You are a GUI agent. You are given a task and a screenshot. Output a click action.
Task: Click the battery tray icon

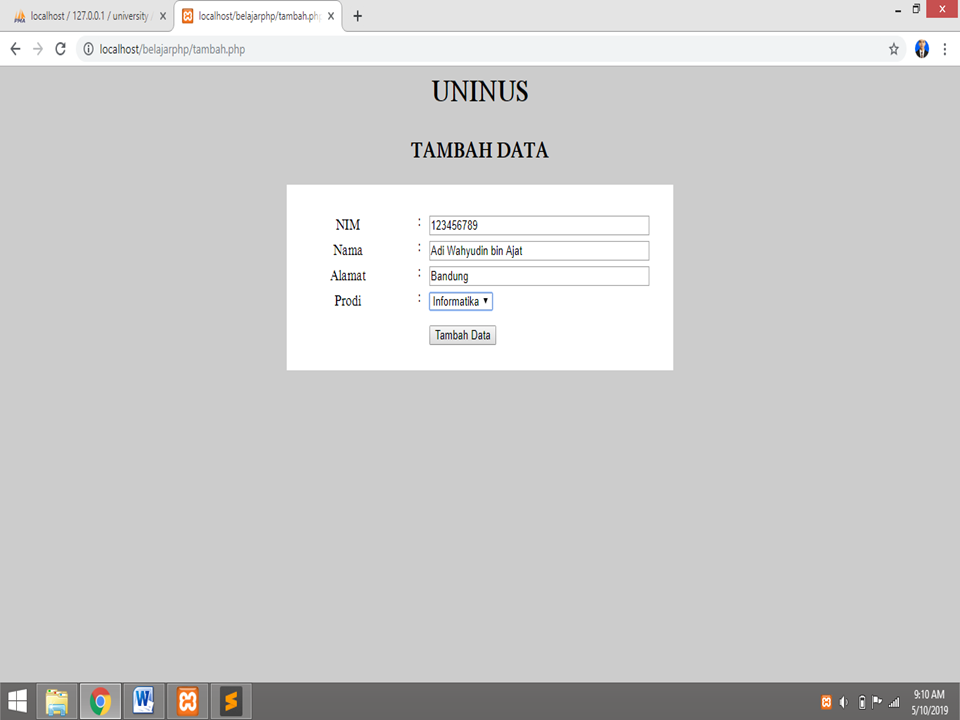(x=861, y=702)
